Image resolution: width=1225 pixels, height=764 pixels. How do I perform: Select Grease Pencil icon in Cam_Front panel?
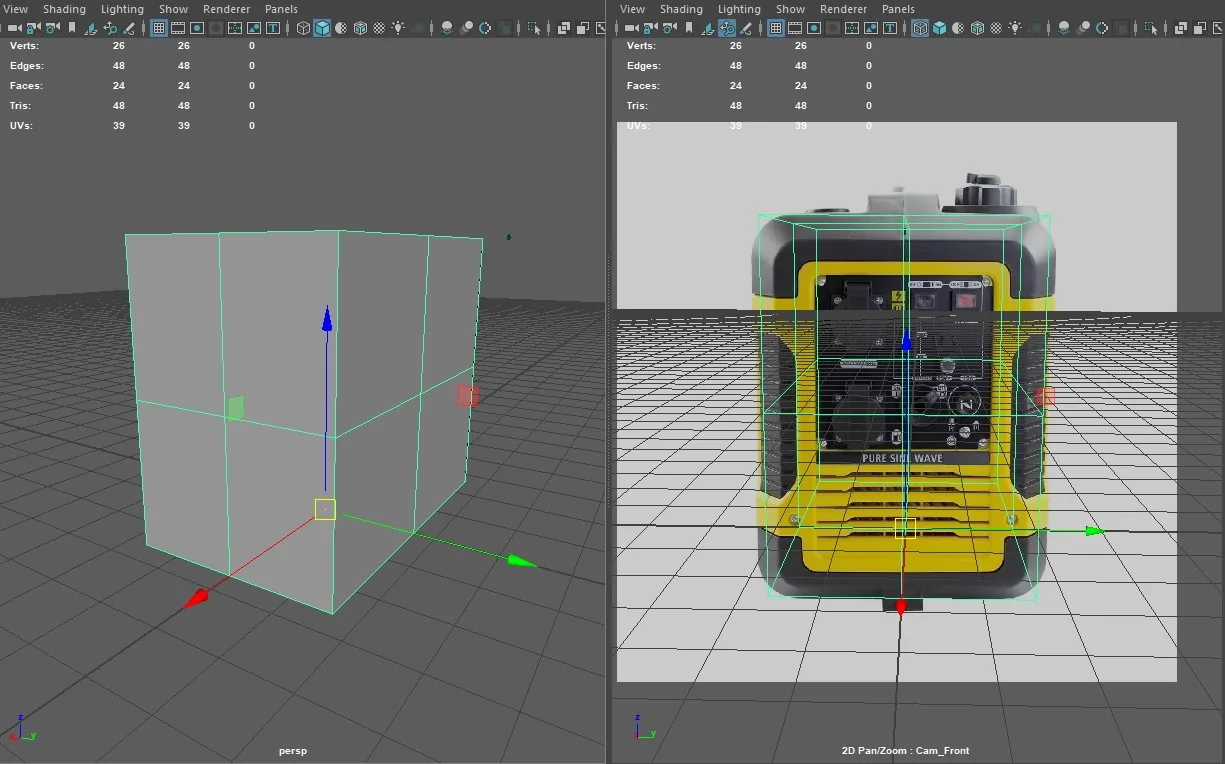coord(745,29)
